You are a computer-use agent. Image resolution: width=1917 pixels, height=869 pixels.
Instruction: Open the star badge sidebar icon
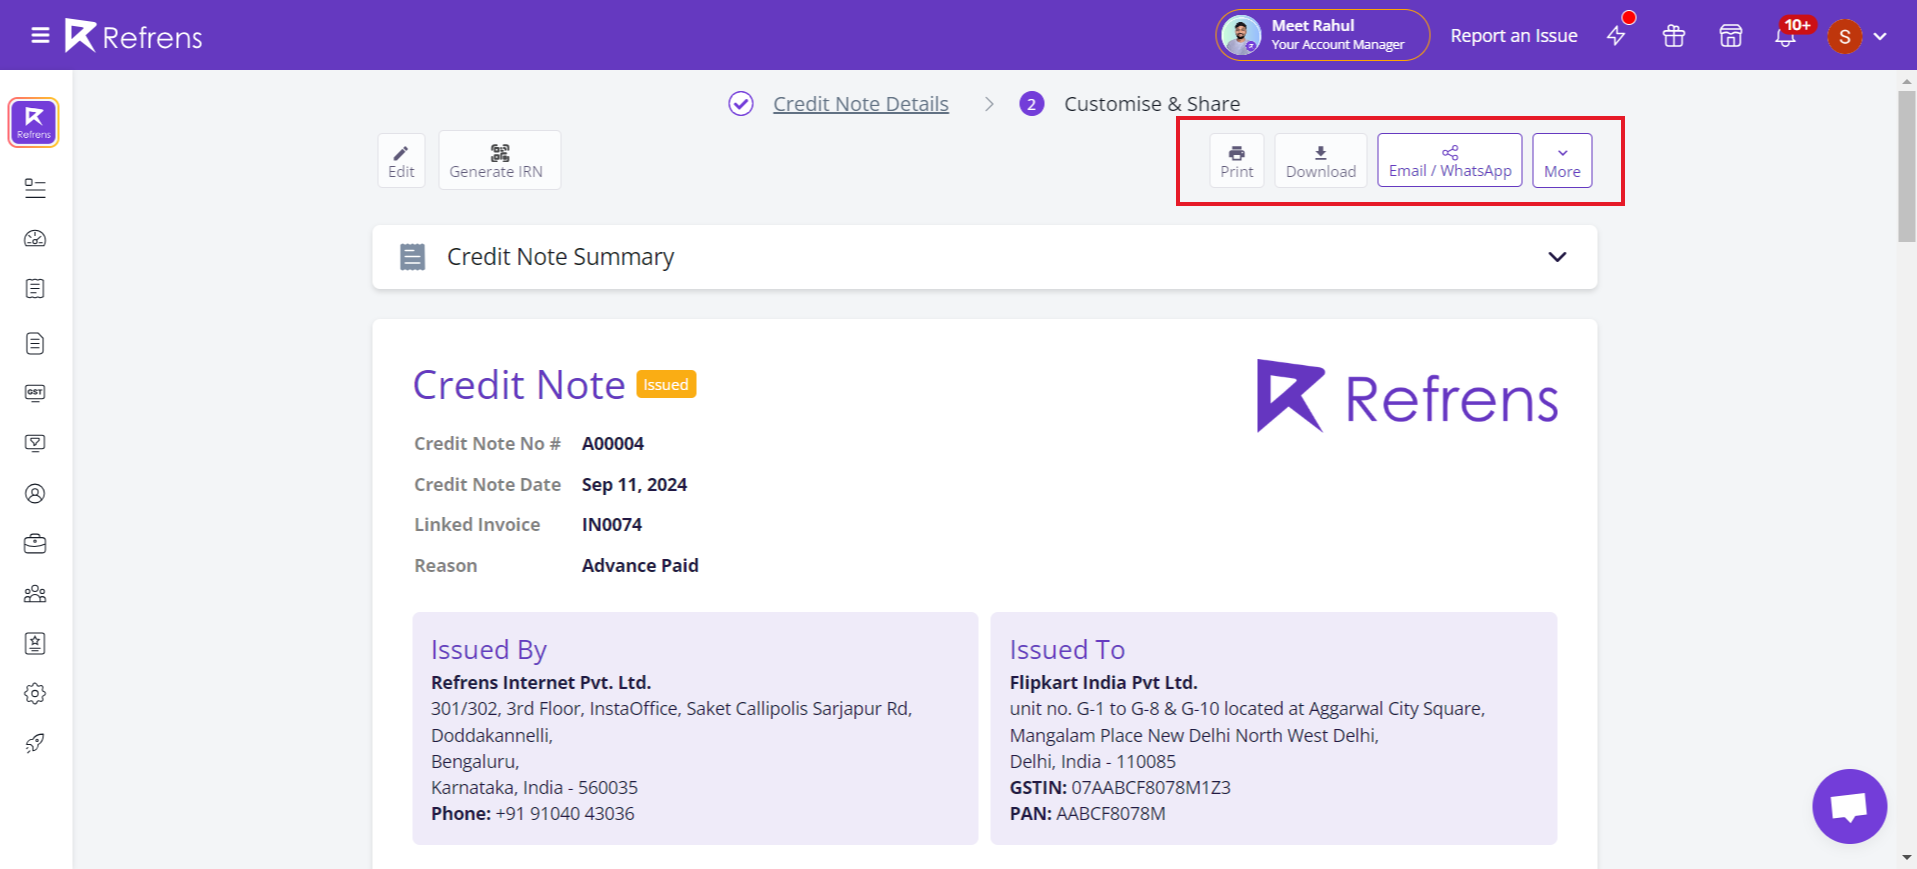point(35,644)
